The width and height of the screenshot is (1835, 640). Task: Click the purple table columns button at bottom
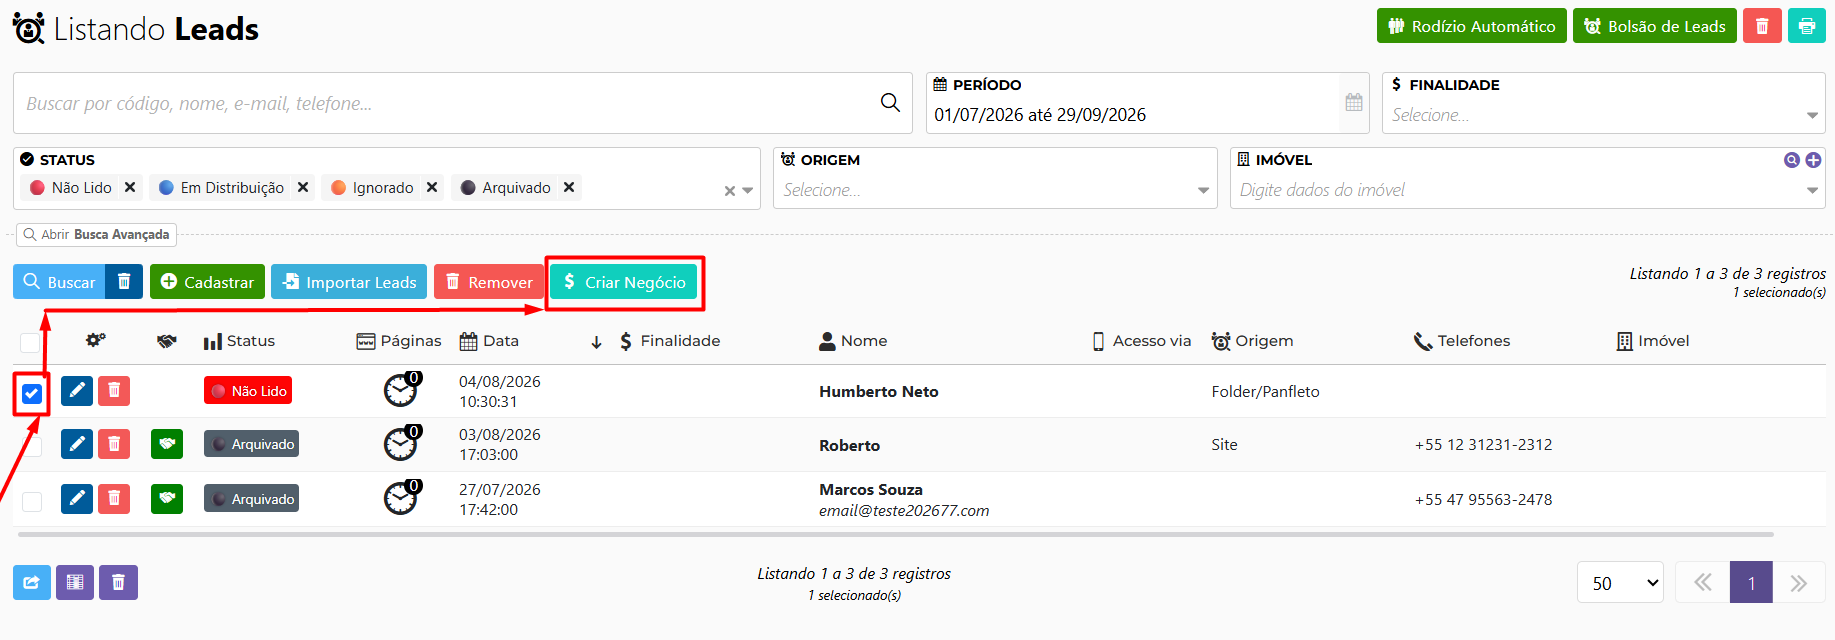(x=75, y=582)
